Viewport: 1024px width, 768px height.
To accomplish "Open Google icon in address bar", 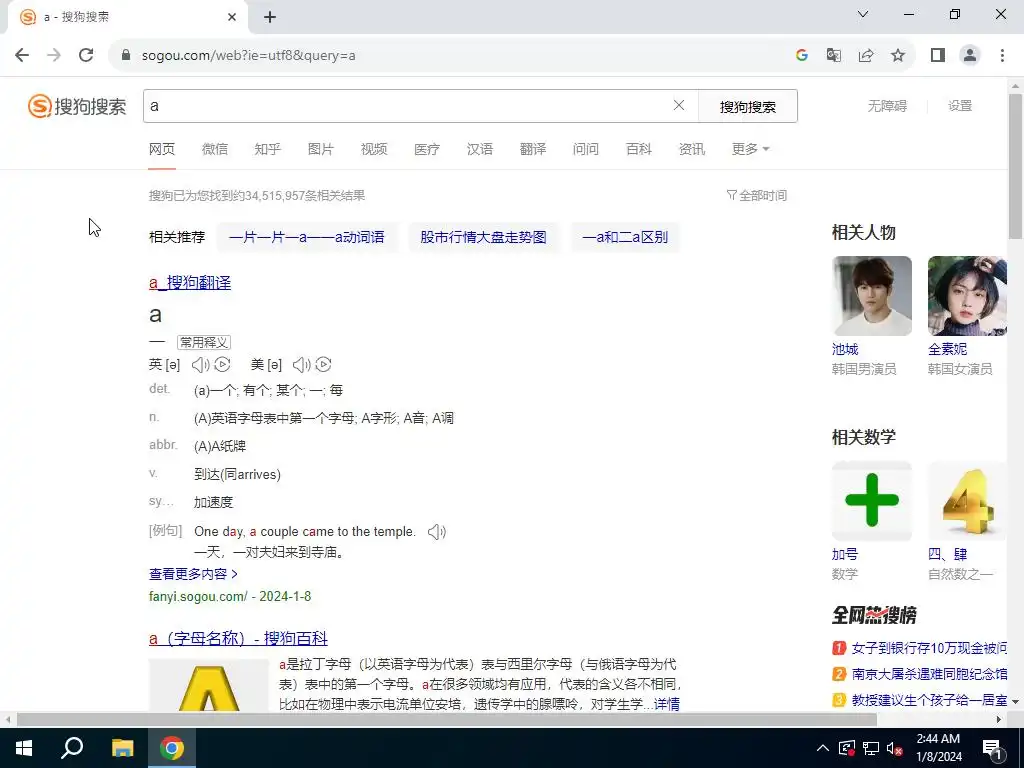I will click(x=802, y=55).
